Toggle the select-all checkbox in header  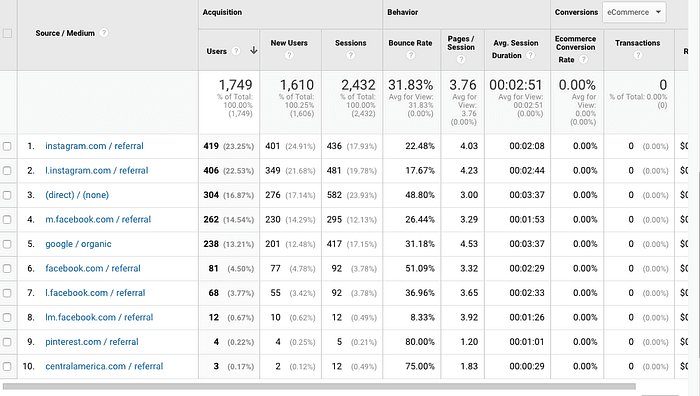(x=7, y=33)
